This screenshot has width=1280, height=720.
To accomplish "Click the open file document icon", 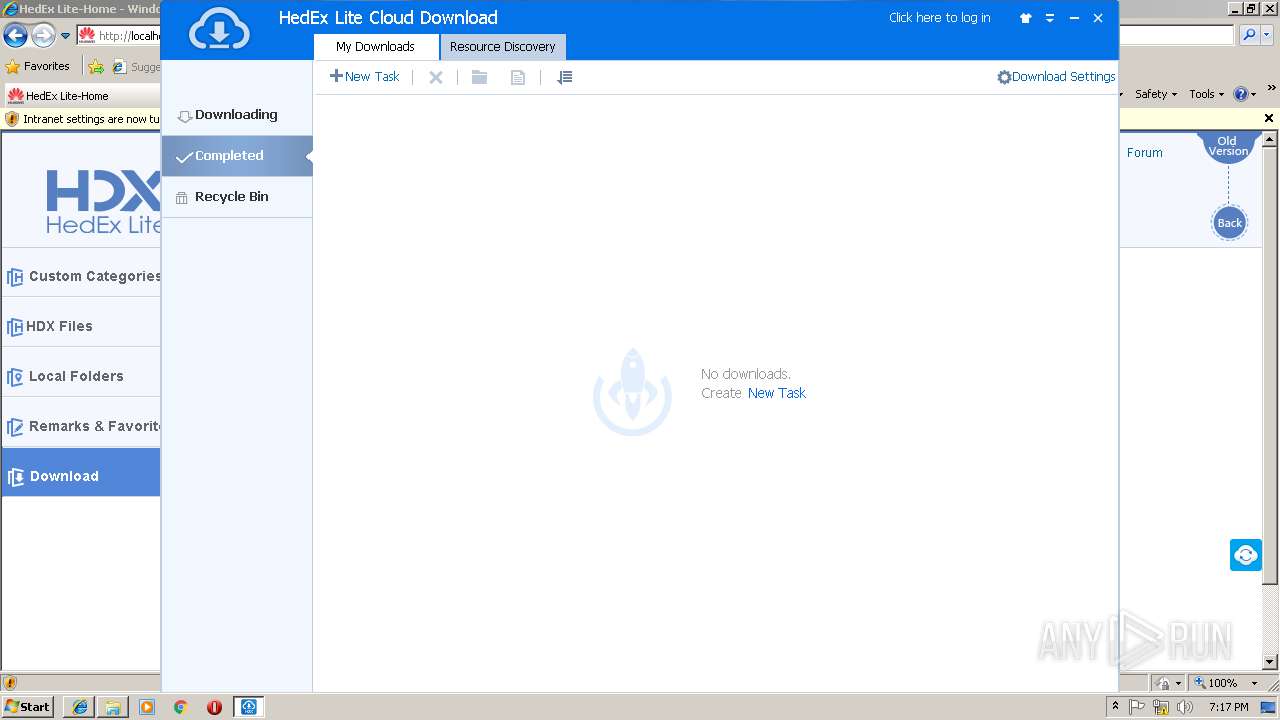I will [518, 77].
